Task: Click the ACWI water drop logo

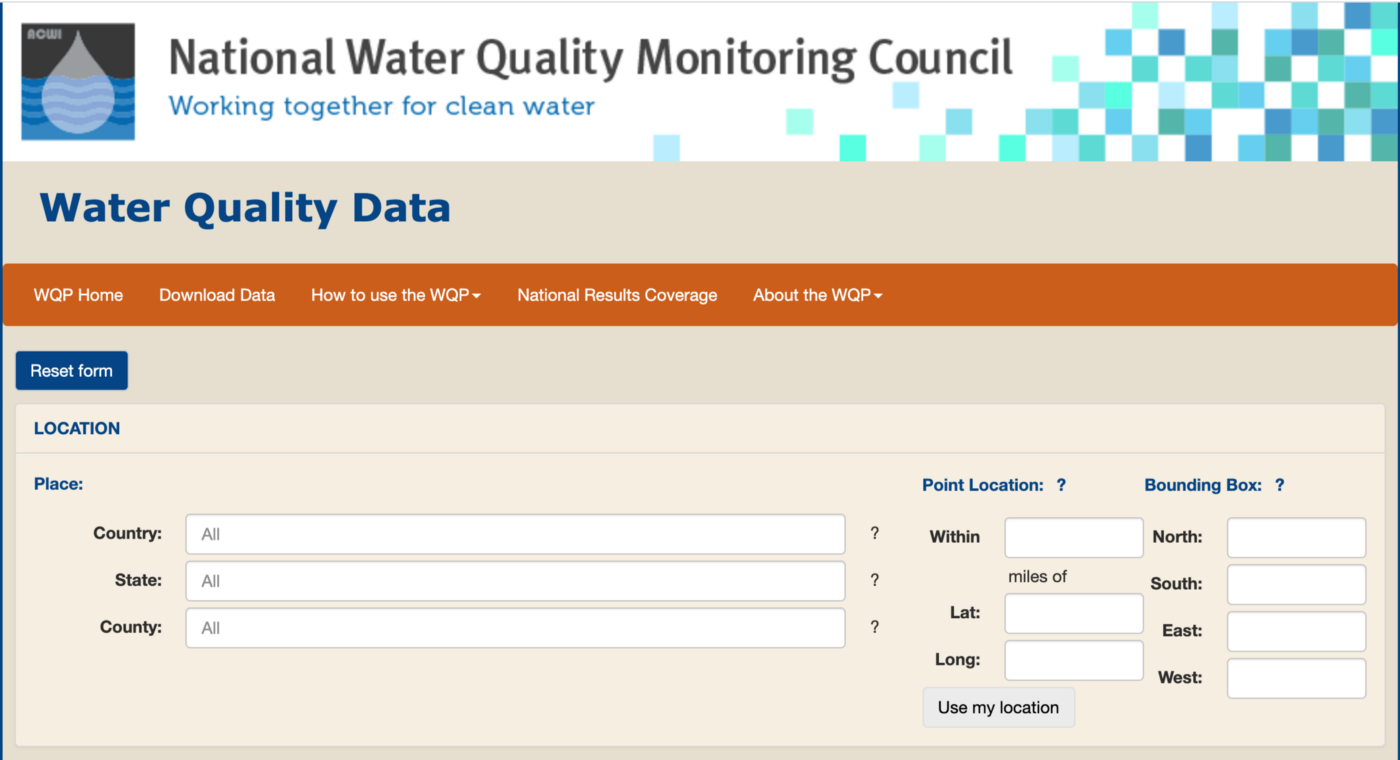Action: [x=78, y=81]
